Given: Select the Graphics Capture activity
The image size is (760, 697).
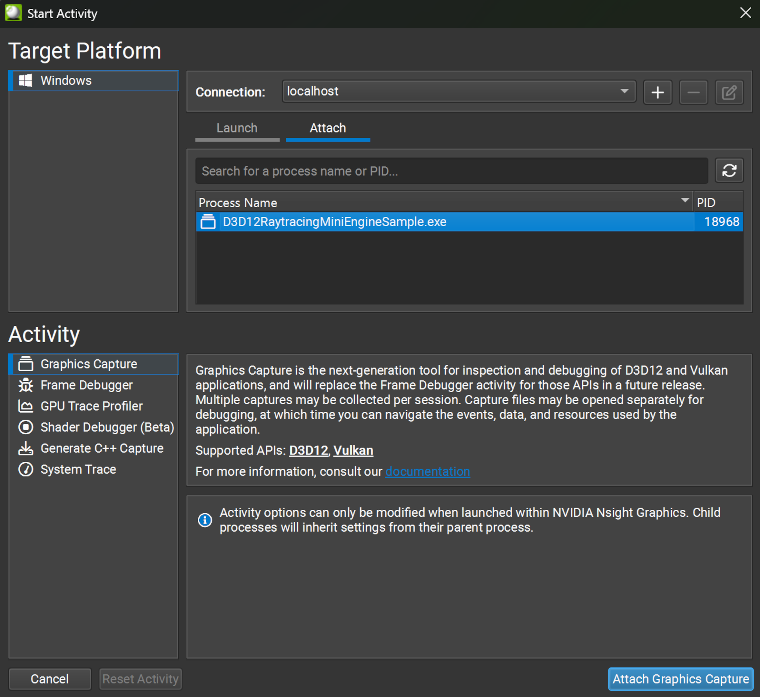Looking at the screenshot, I should click(89, 364).
